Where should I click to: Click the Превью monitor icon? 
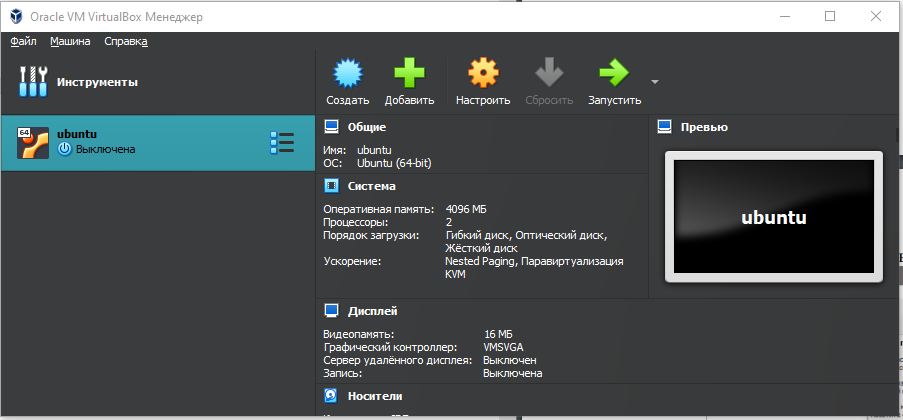coord(665,127)
